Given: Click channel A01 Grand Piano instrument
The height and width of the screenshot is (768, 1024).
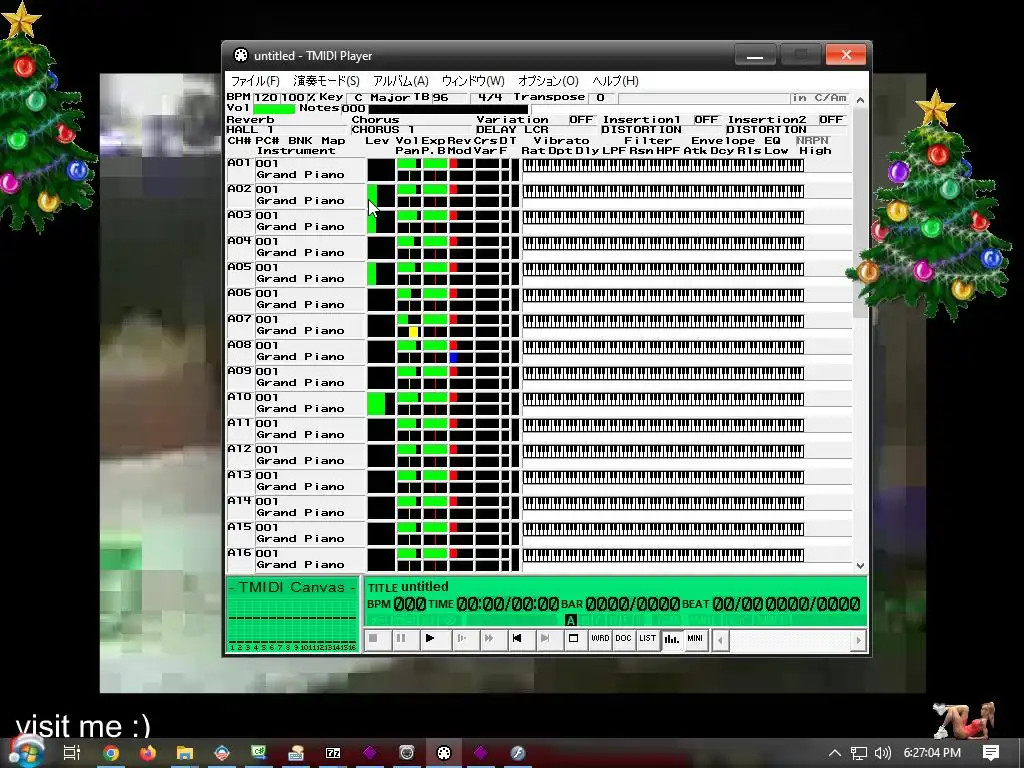Looking at the screenshot, I should tap(300, 175).
